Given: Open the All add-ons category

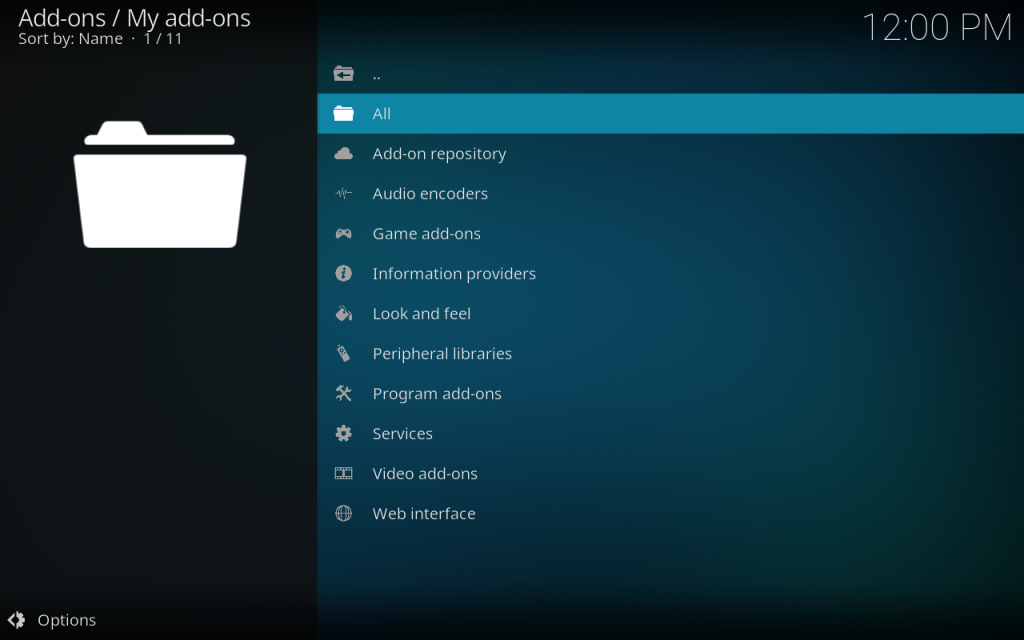Looking at the screenshot, I should (x=381, y=114).
